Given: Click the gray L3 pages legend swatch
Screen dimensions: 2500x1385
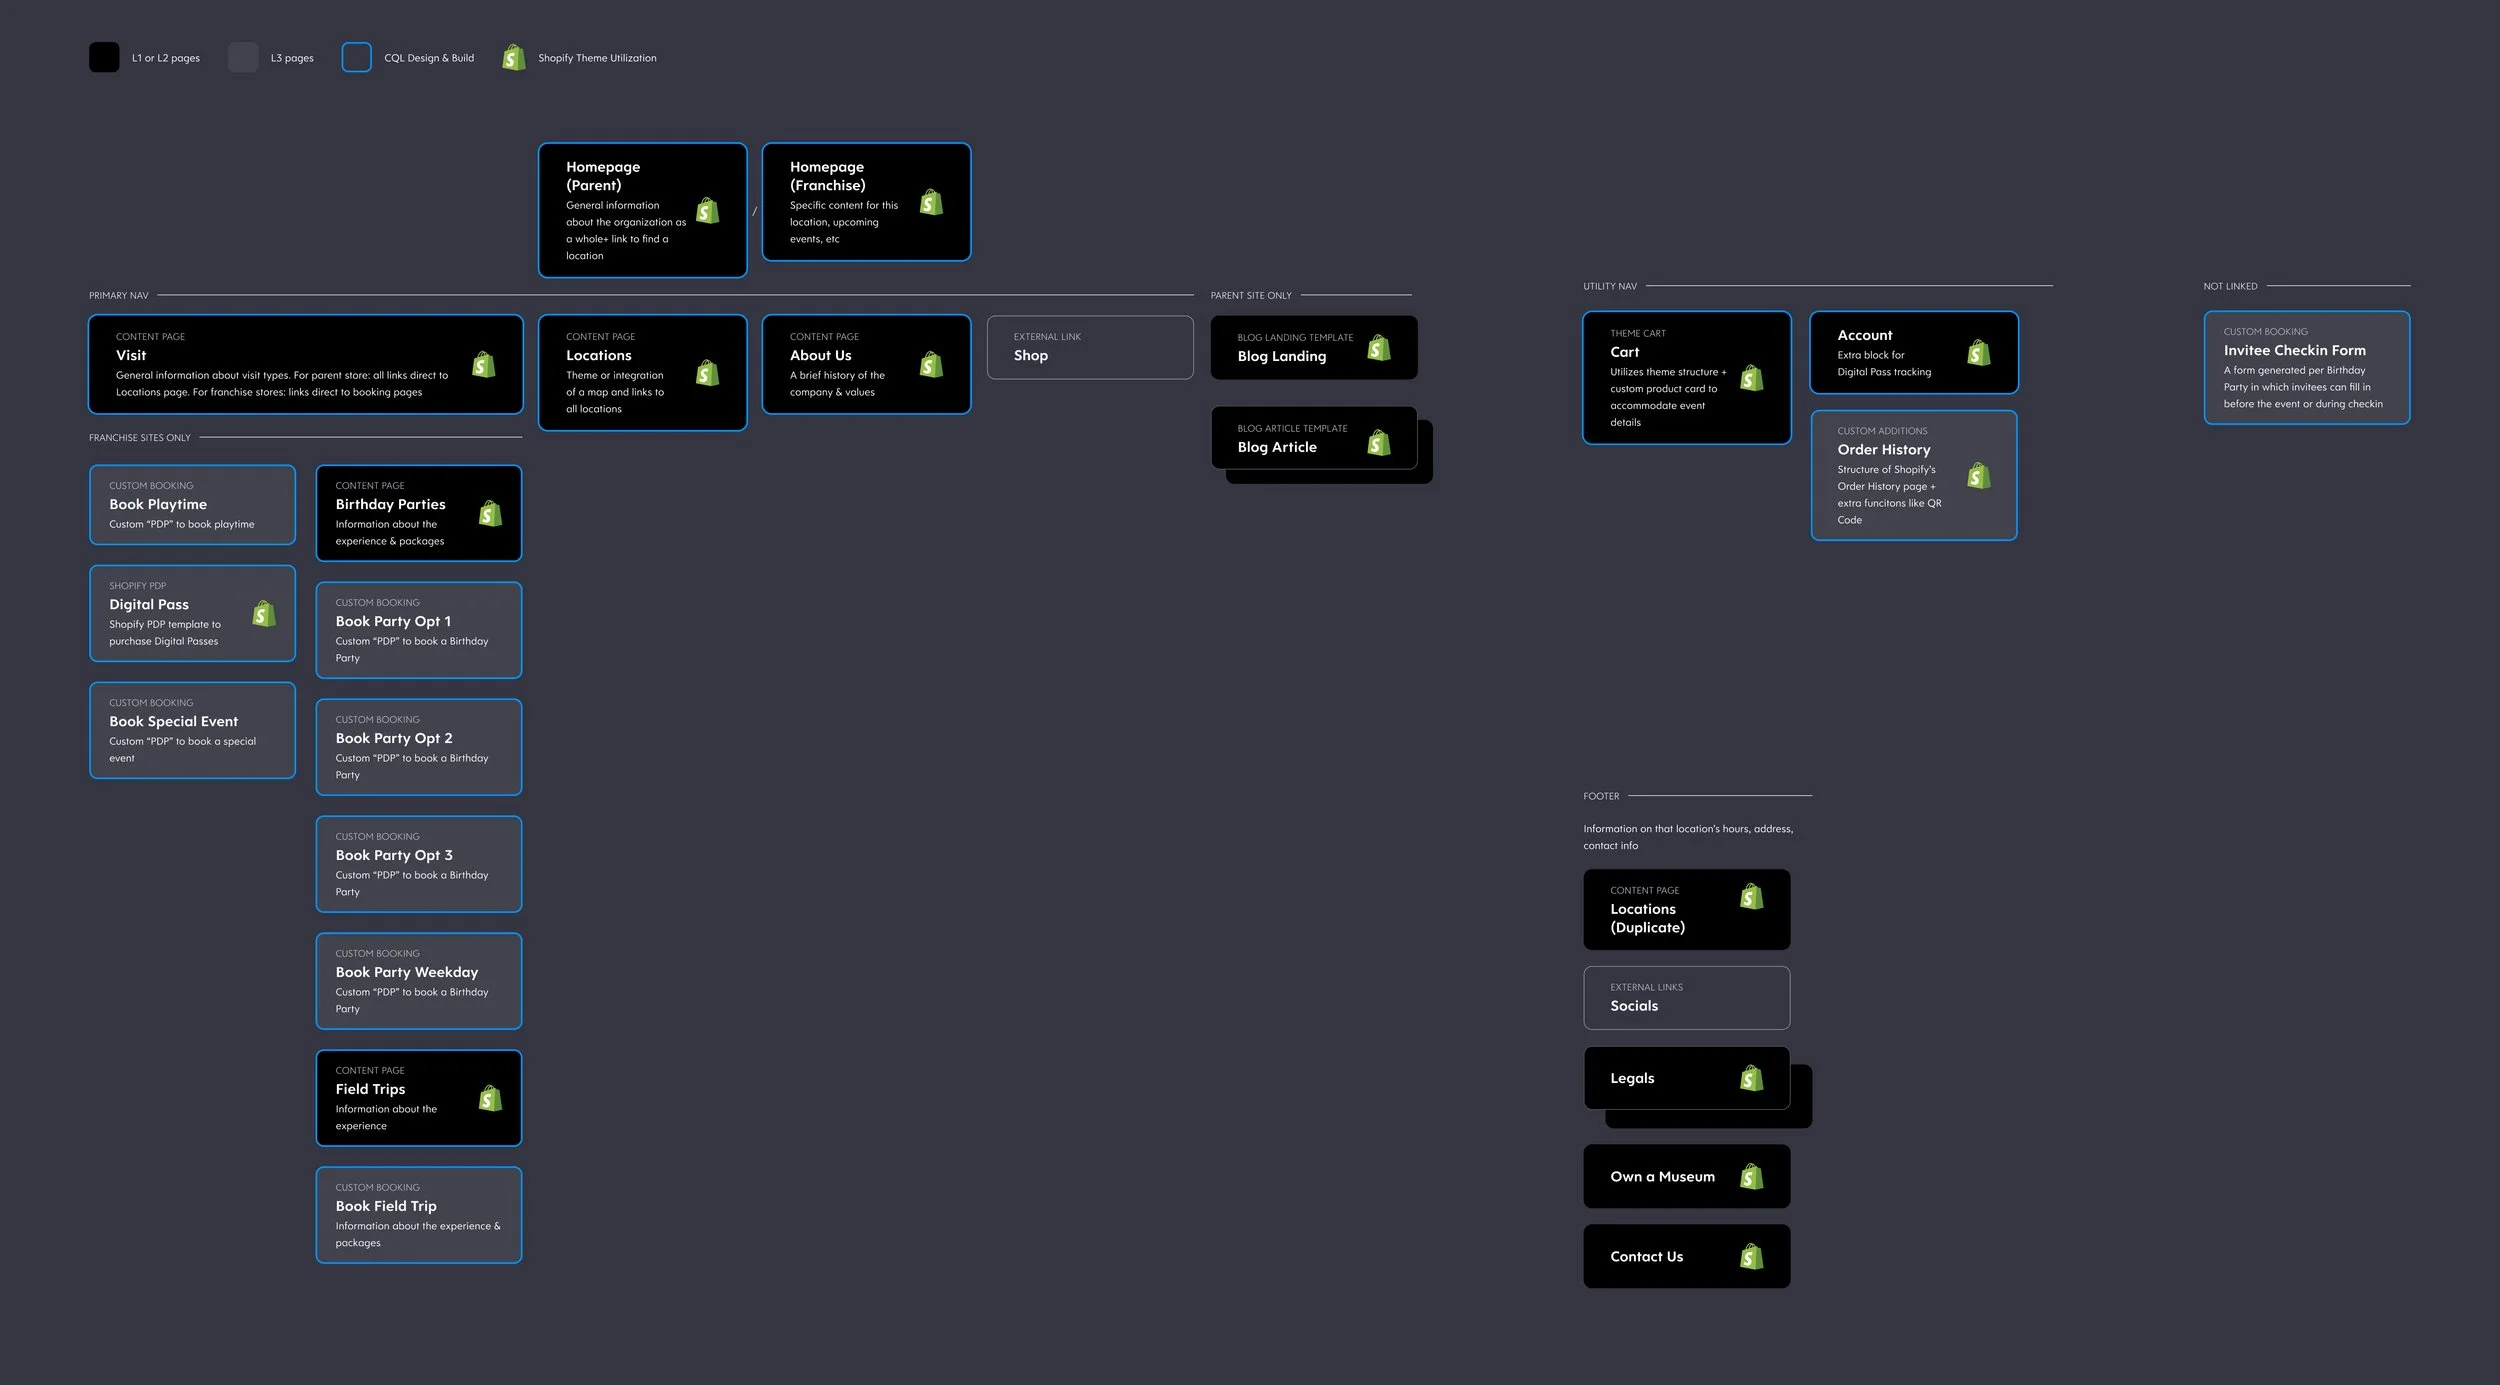Looking at the screenshot, I should (x=243, y=57).
